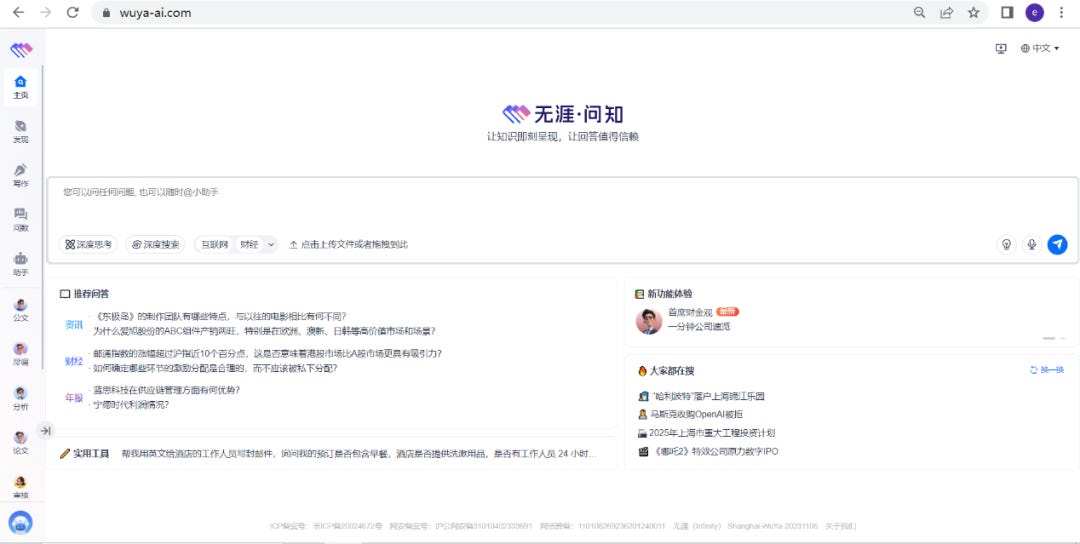1080x544 pixels.
Task: Click the 京ICP备 footer registration number
Action: [348, 526]
